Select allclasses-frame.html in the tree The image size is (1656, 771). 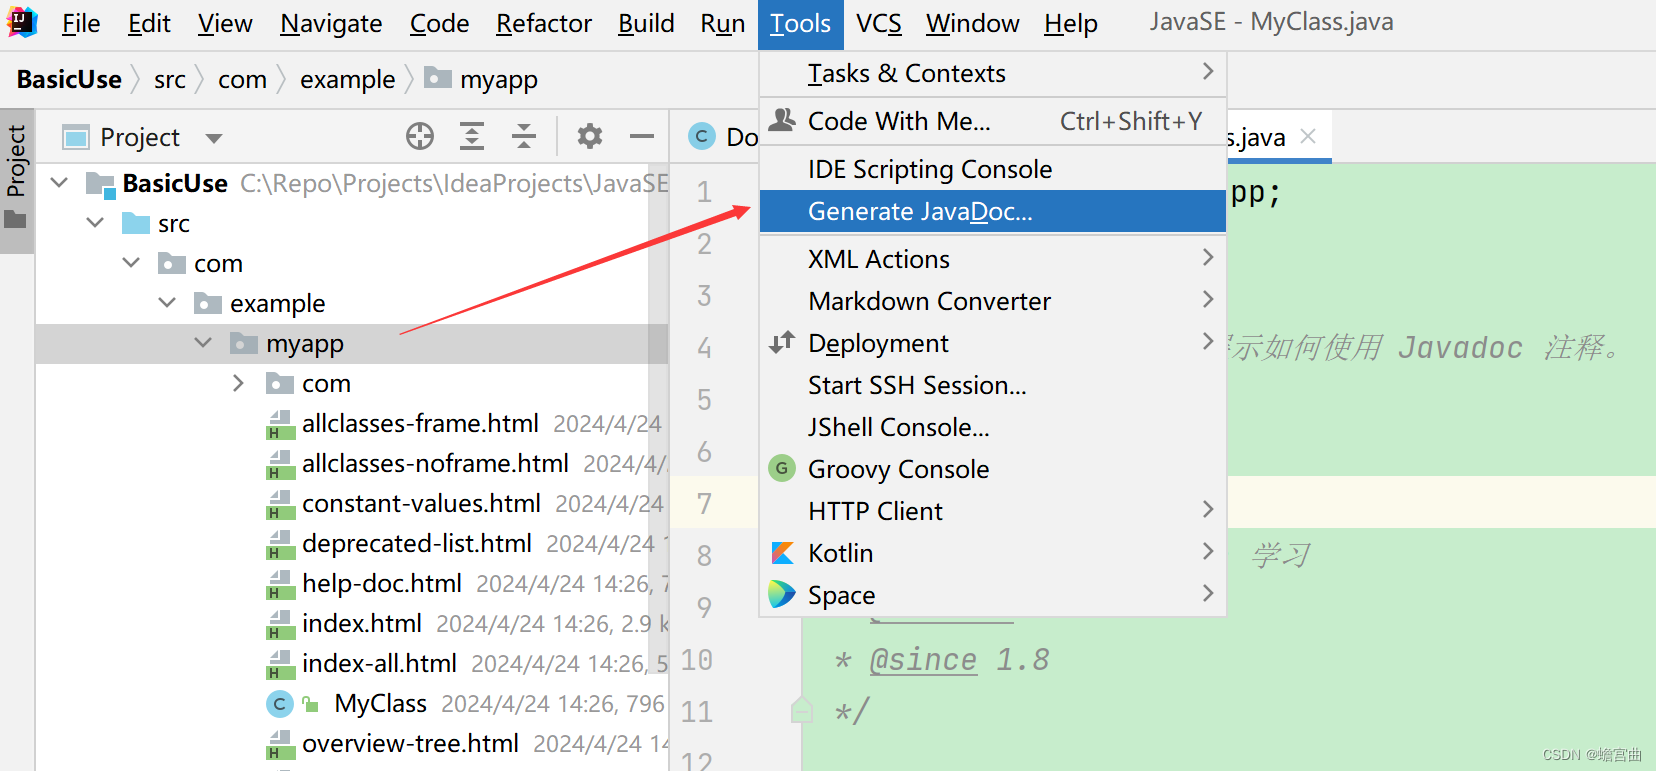tap(420, 424)
